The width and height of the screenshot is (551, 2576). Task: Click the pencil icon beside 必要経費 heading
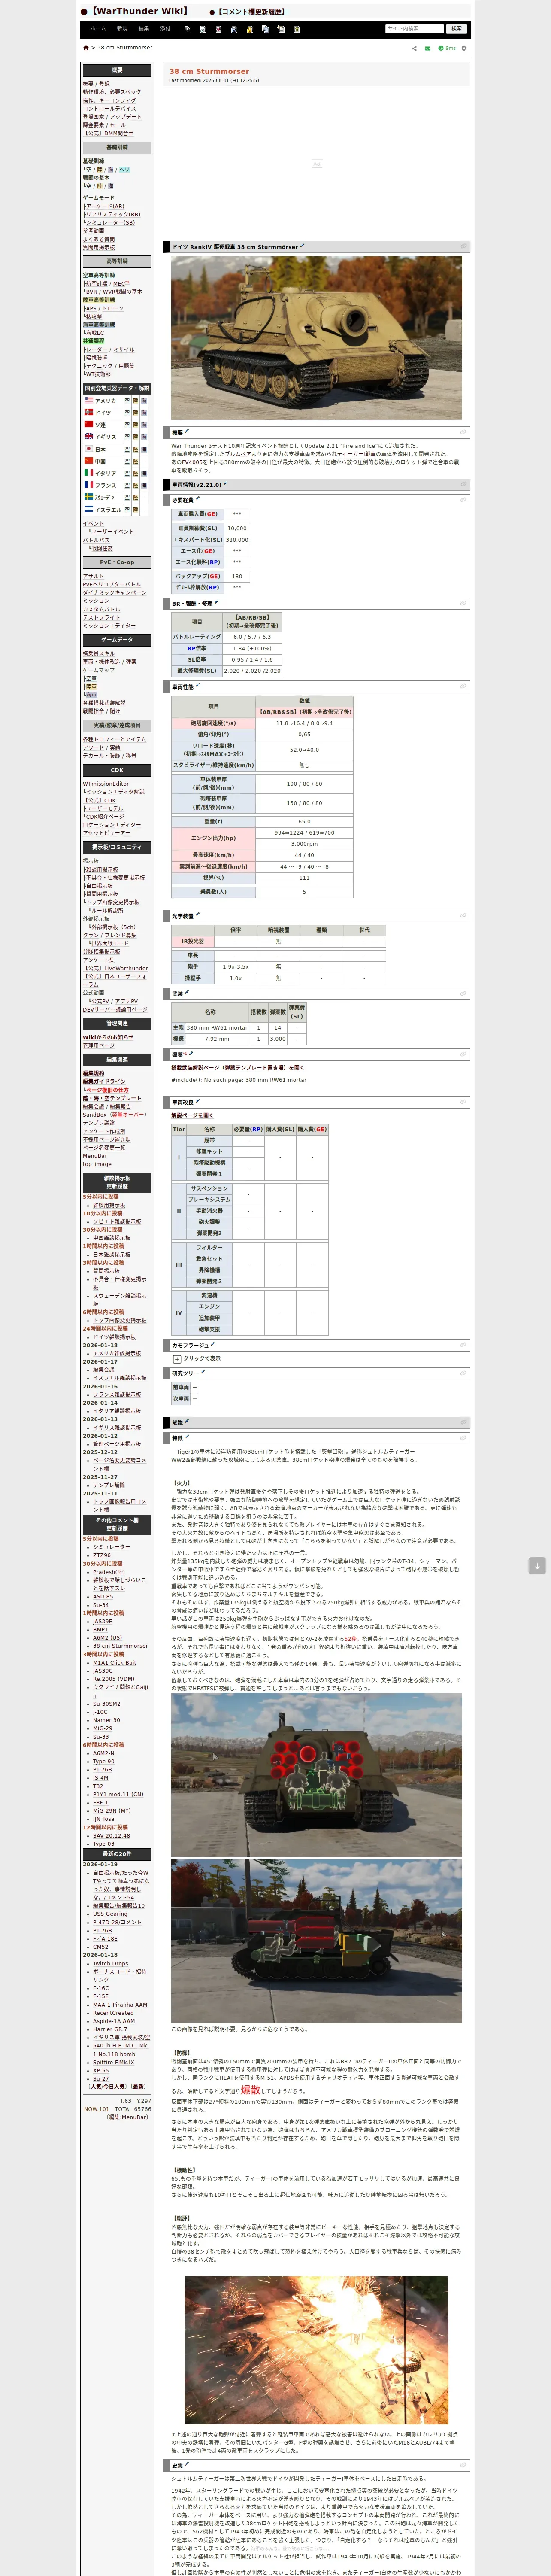coord(198,499)
